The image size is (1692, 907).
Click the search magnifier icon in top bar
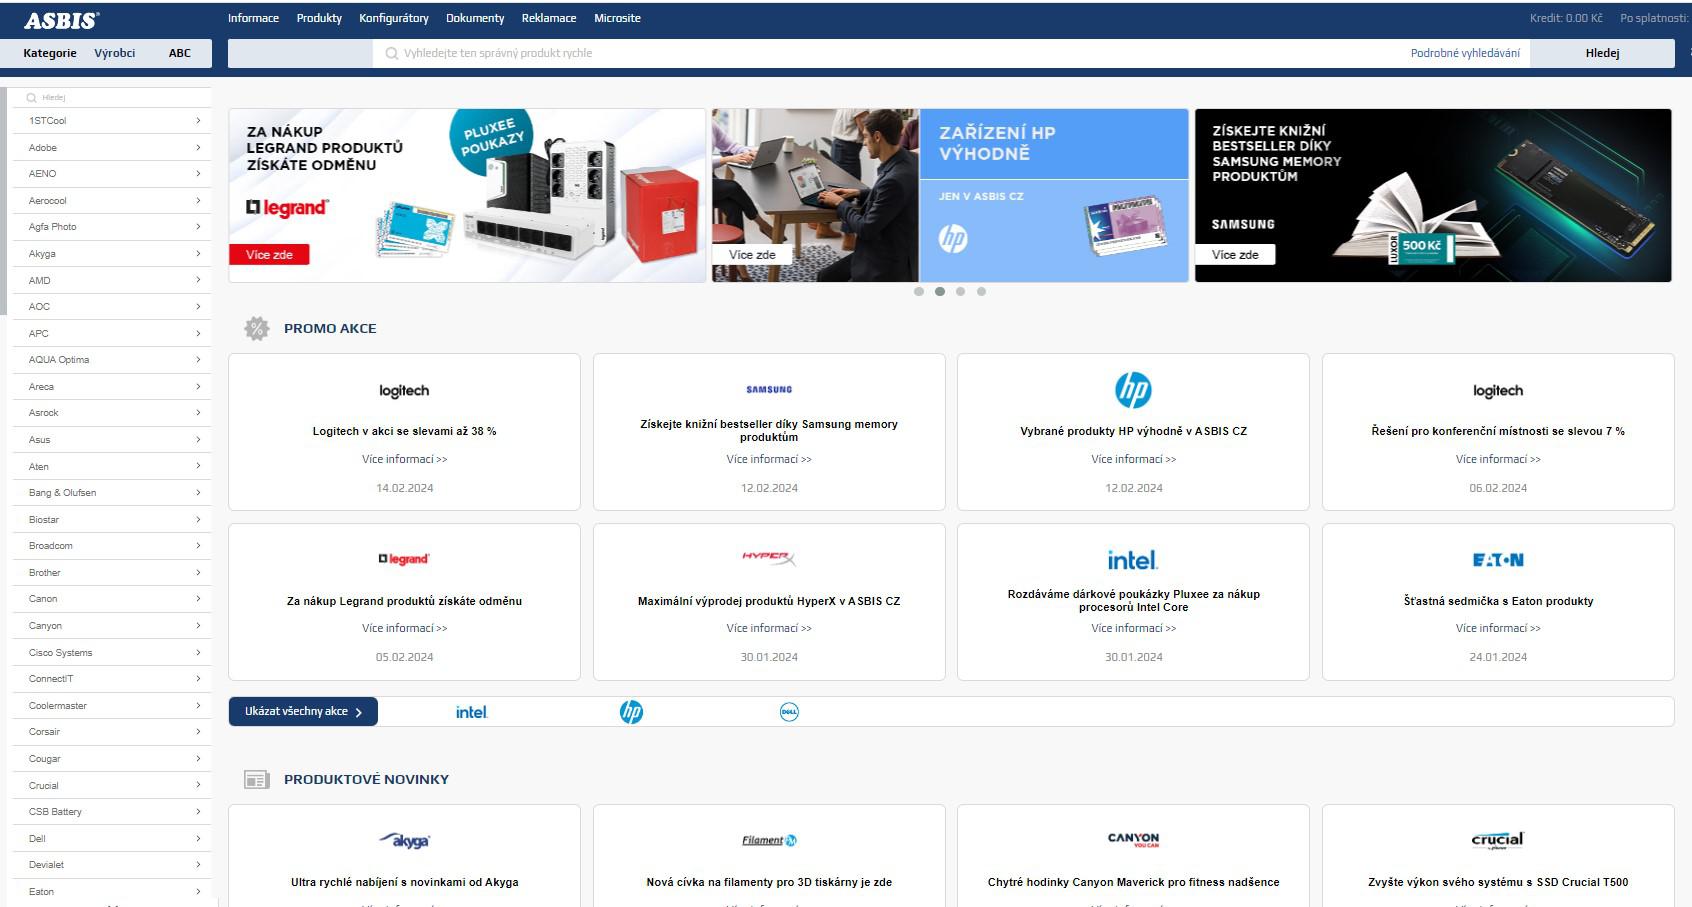tap(392, 53)
